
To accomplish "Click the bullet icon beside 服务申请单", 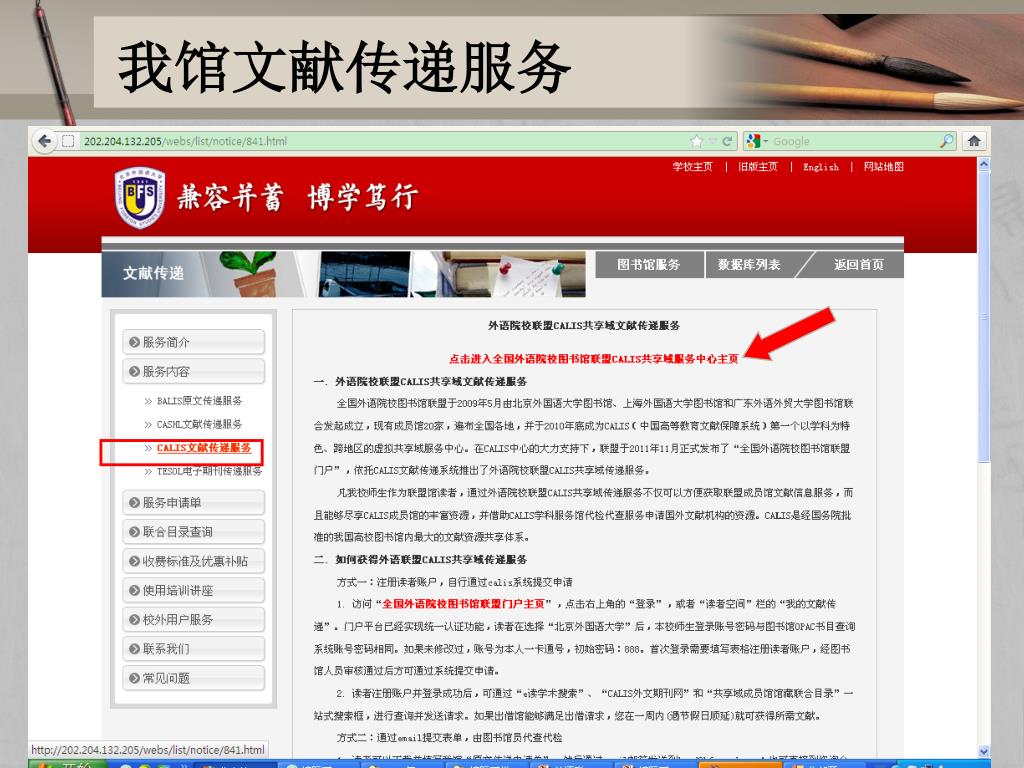I will [x=135, y=502].
